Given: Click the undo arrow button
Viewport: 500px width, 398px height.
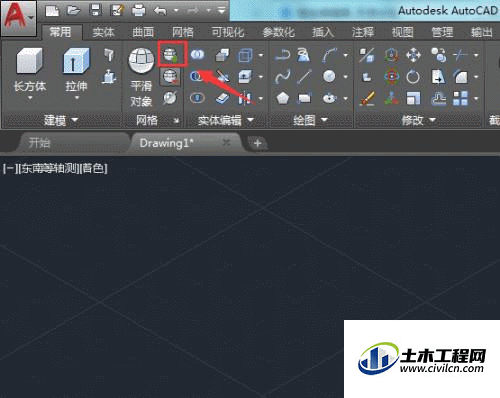Looking at the screenshot, I should pos(160,11).
